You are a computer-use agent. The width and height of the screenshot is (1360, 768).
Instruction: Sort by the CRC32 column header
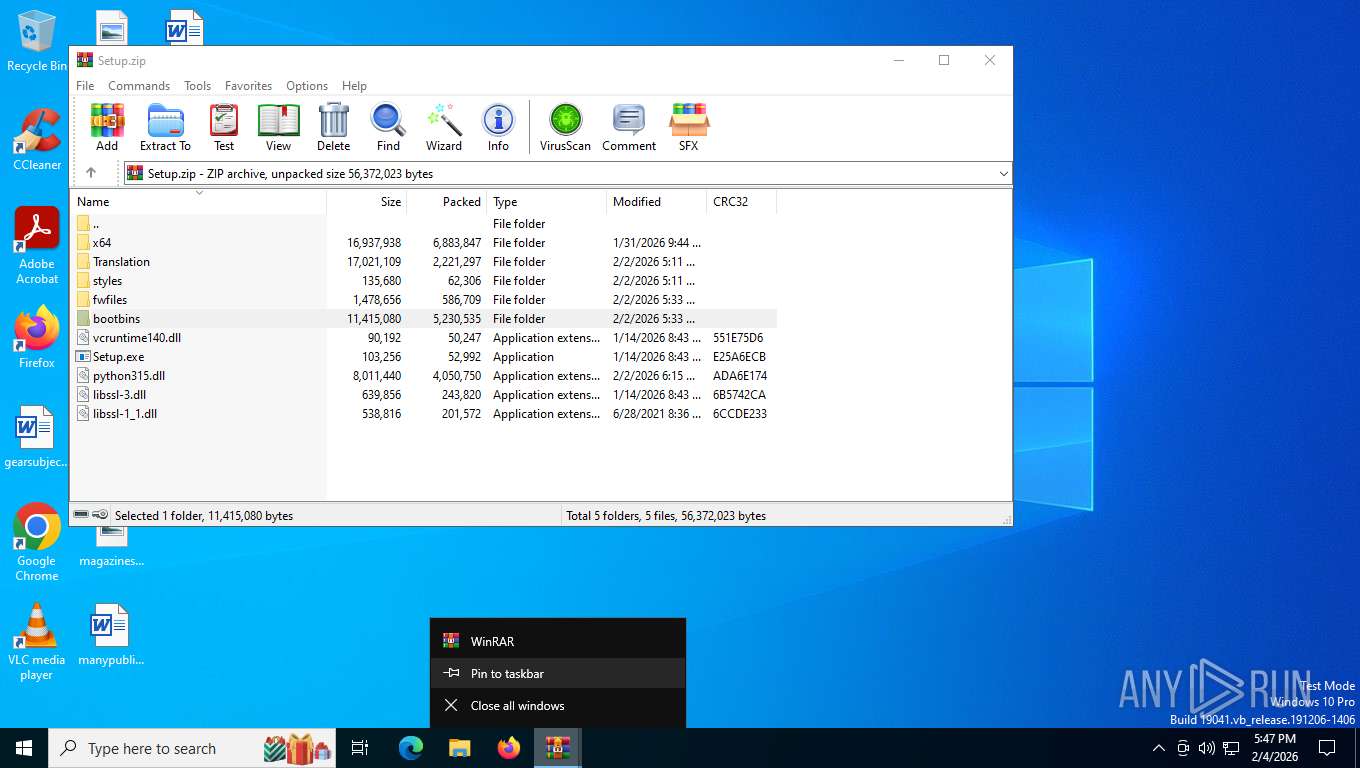coord(741,202)
